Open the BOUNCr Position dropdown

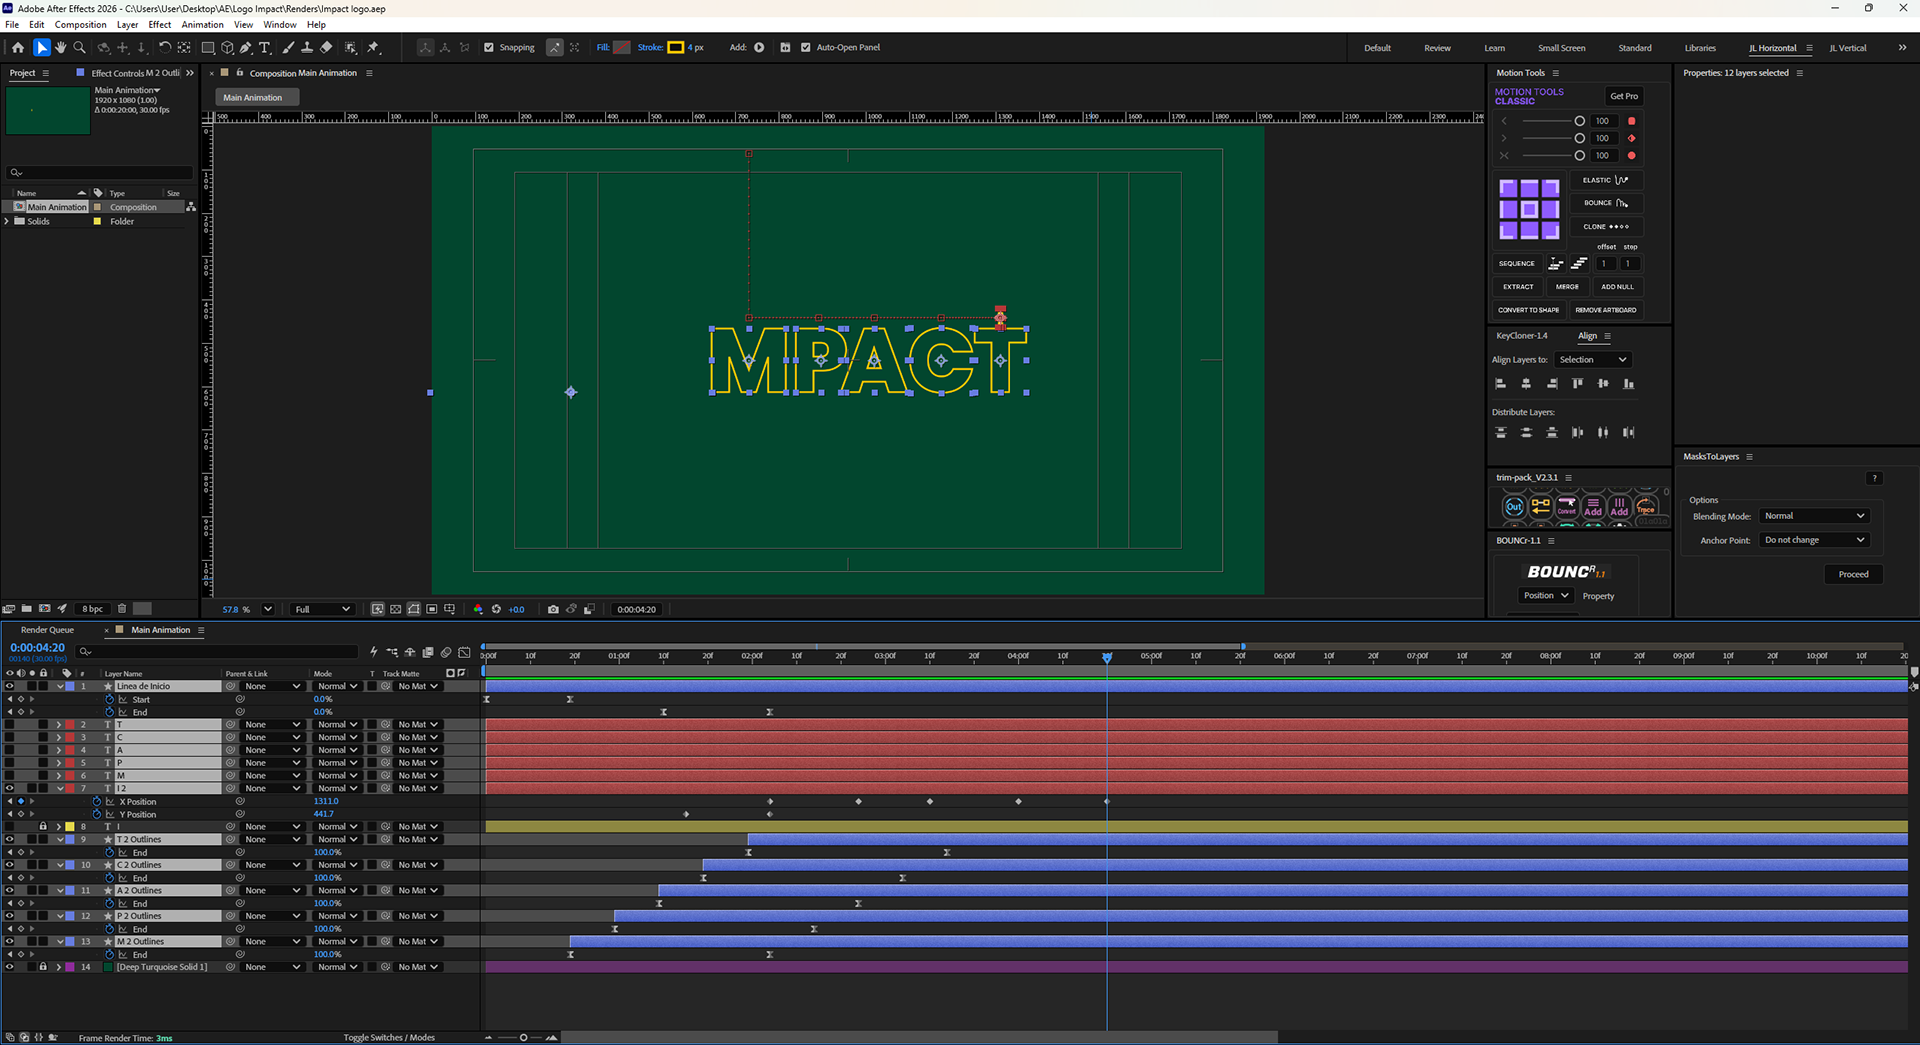coord(1545,595)
